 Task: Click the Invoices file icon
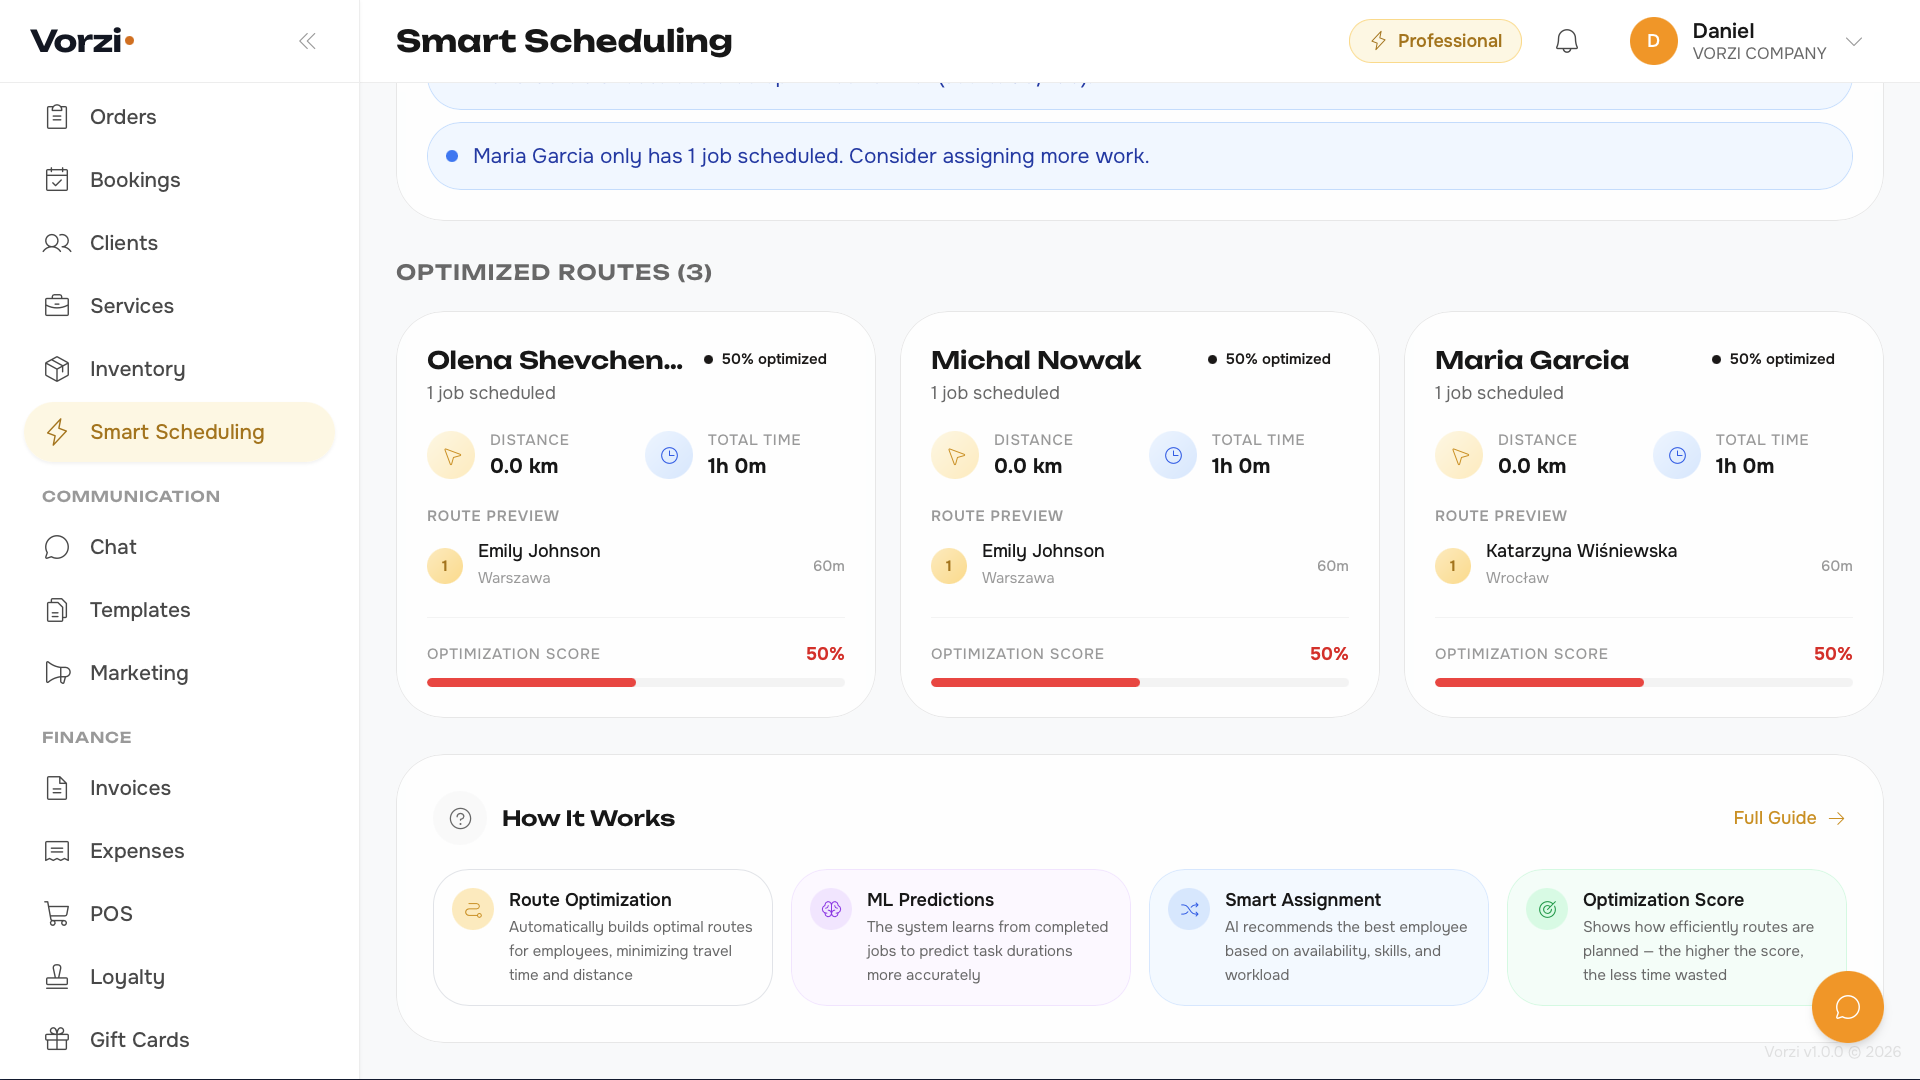[57, 788]
